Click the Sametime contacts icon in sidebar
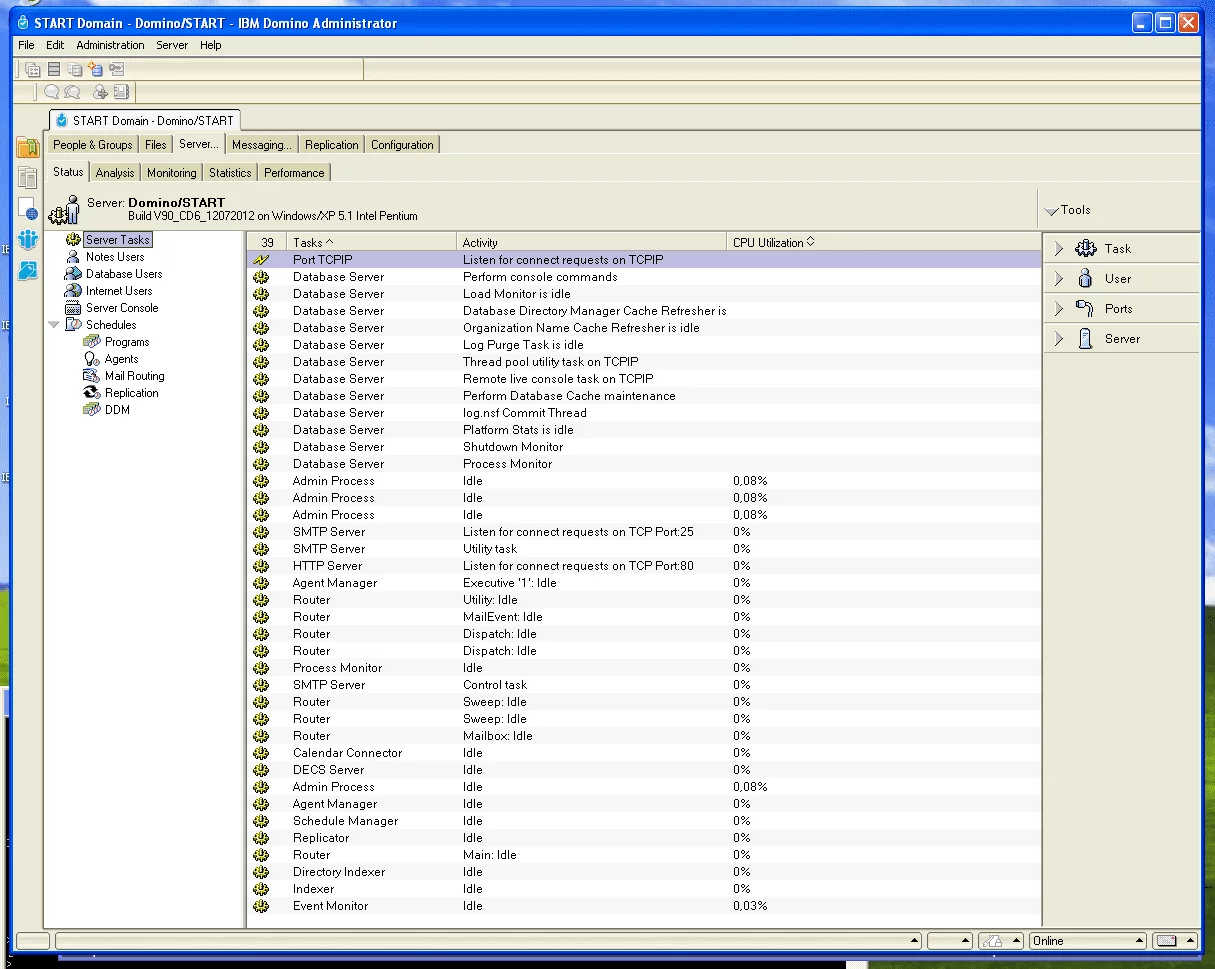Viewport: 1215px width, 969px height. click(28, 240)
